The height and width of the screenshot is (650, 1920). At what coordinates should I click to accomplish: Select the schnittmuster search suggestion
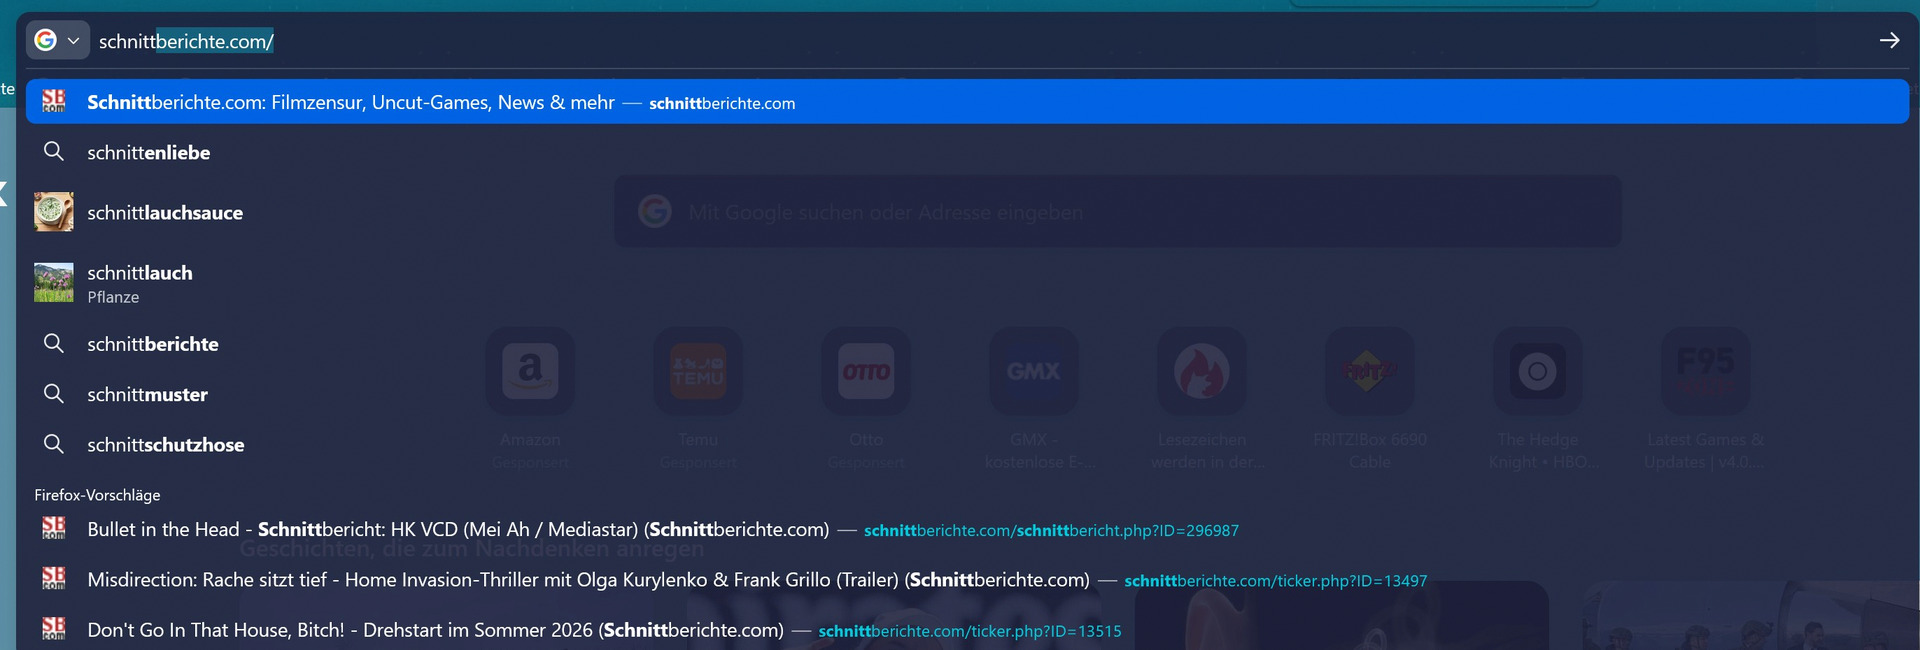point(967,394)
